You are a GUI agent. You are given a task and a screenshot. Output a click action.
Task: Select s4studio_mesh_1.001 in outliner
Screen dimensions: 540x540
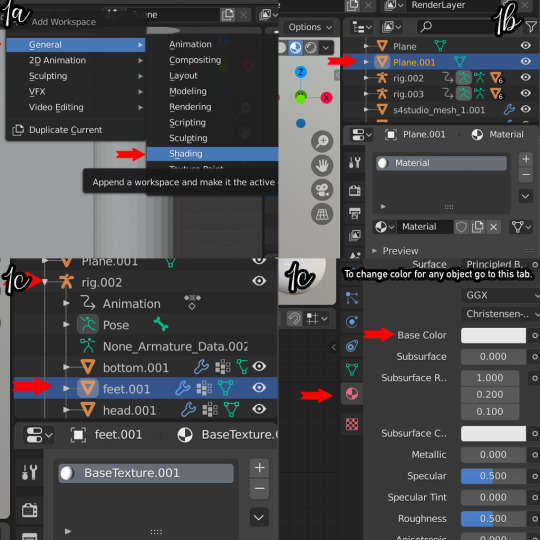pyautogui.click(x=439, y=110)
